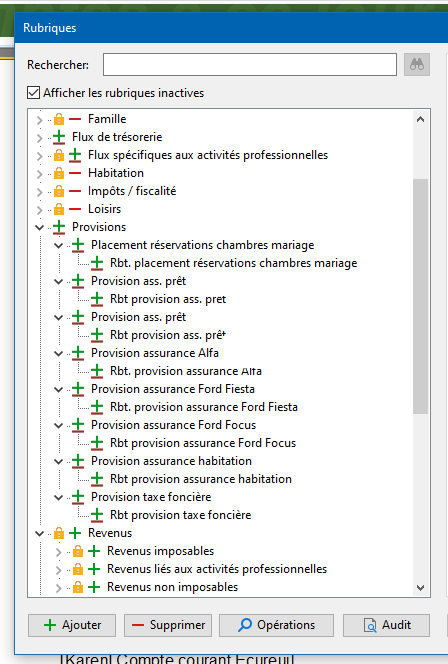The height and width of the screenshot is (664, 448).
Task: Uncheck Afficher les rubriques inactives
Action: (33, 92)
